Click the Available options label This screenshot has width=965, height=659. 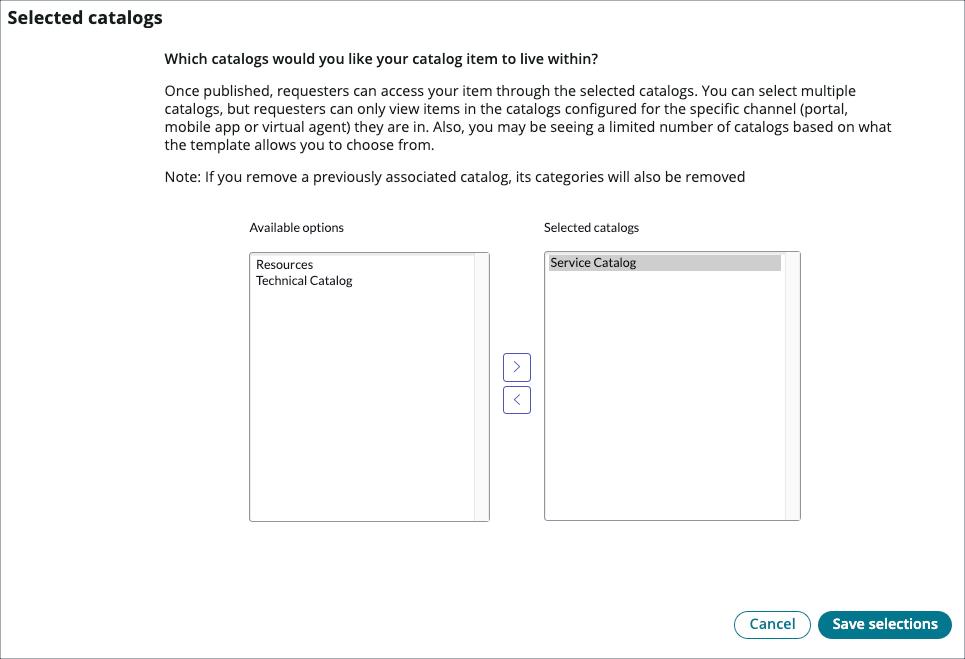click(296, 227)
